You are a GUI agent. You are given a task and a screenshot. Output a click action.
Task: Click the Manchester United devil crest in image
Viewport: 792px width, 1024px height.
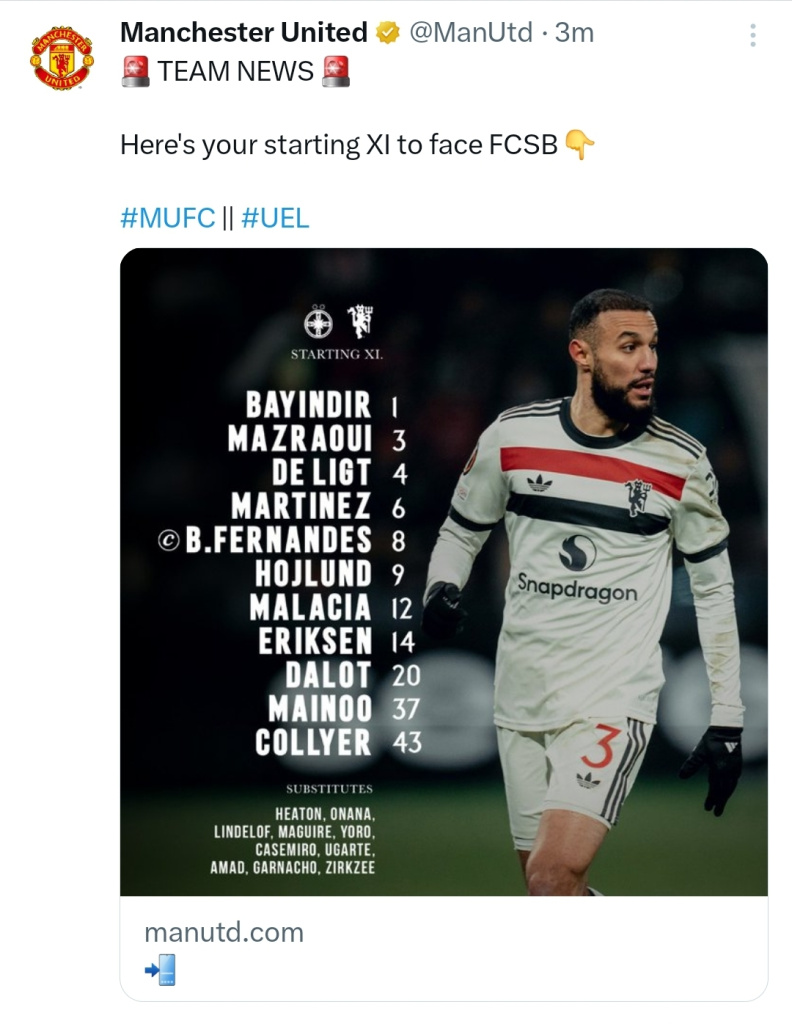tap(360, 321)
